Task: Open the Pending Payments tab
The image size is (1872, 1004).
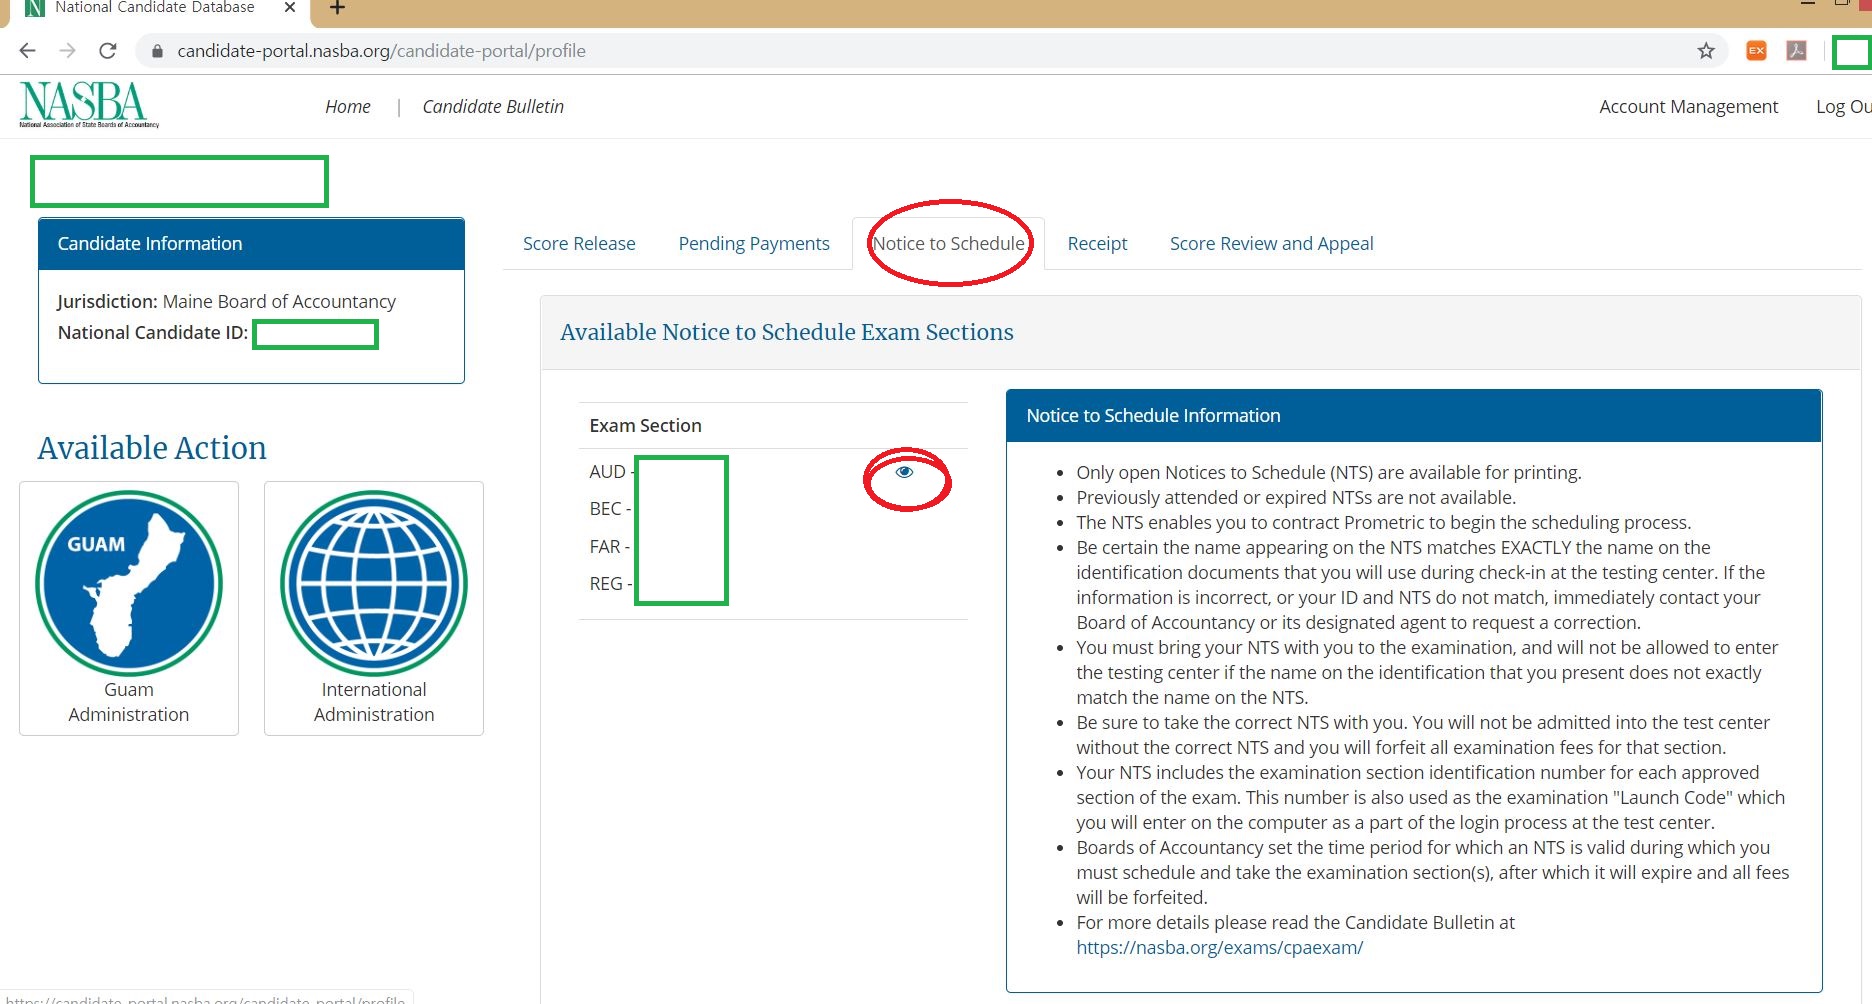Action: coord(754,244)
